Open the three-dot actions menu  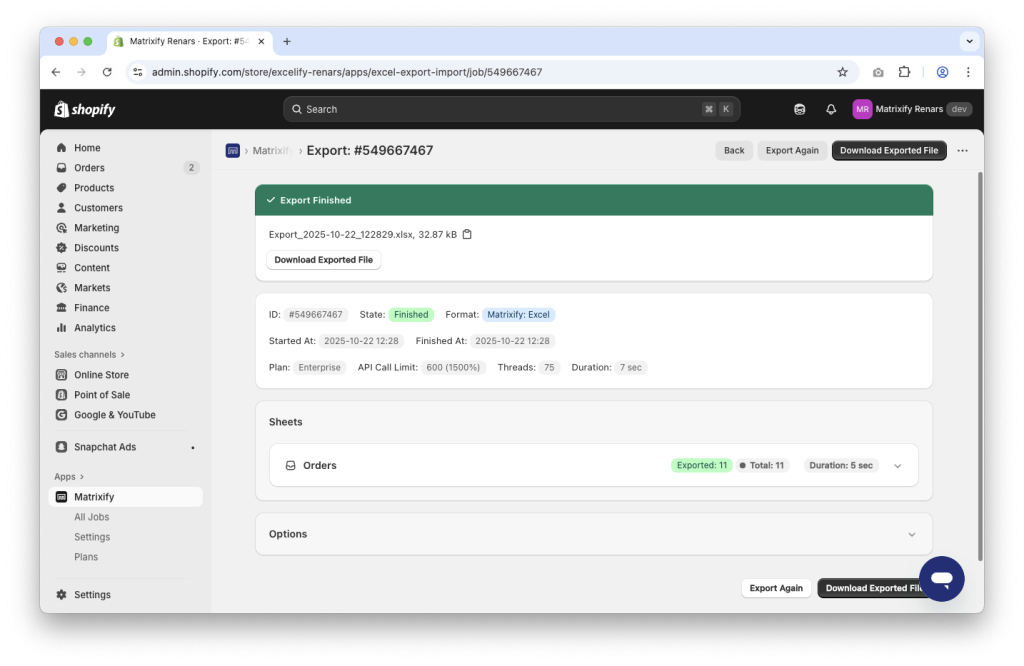point(961,150)
